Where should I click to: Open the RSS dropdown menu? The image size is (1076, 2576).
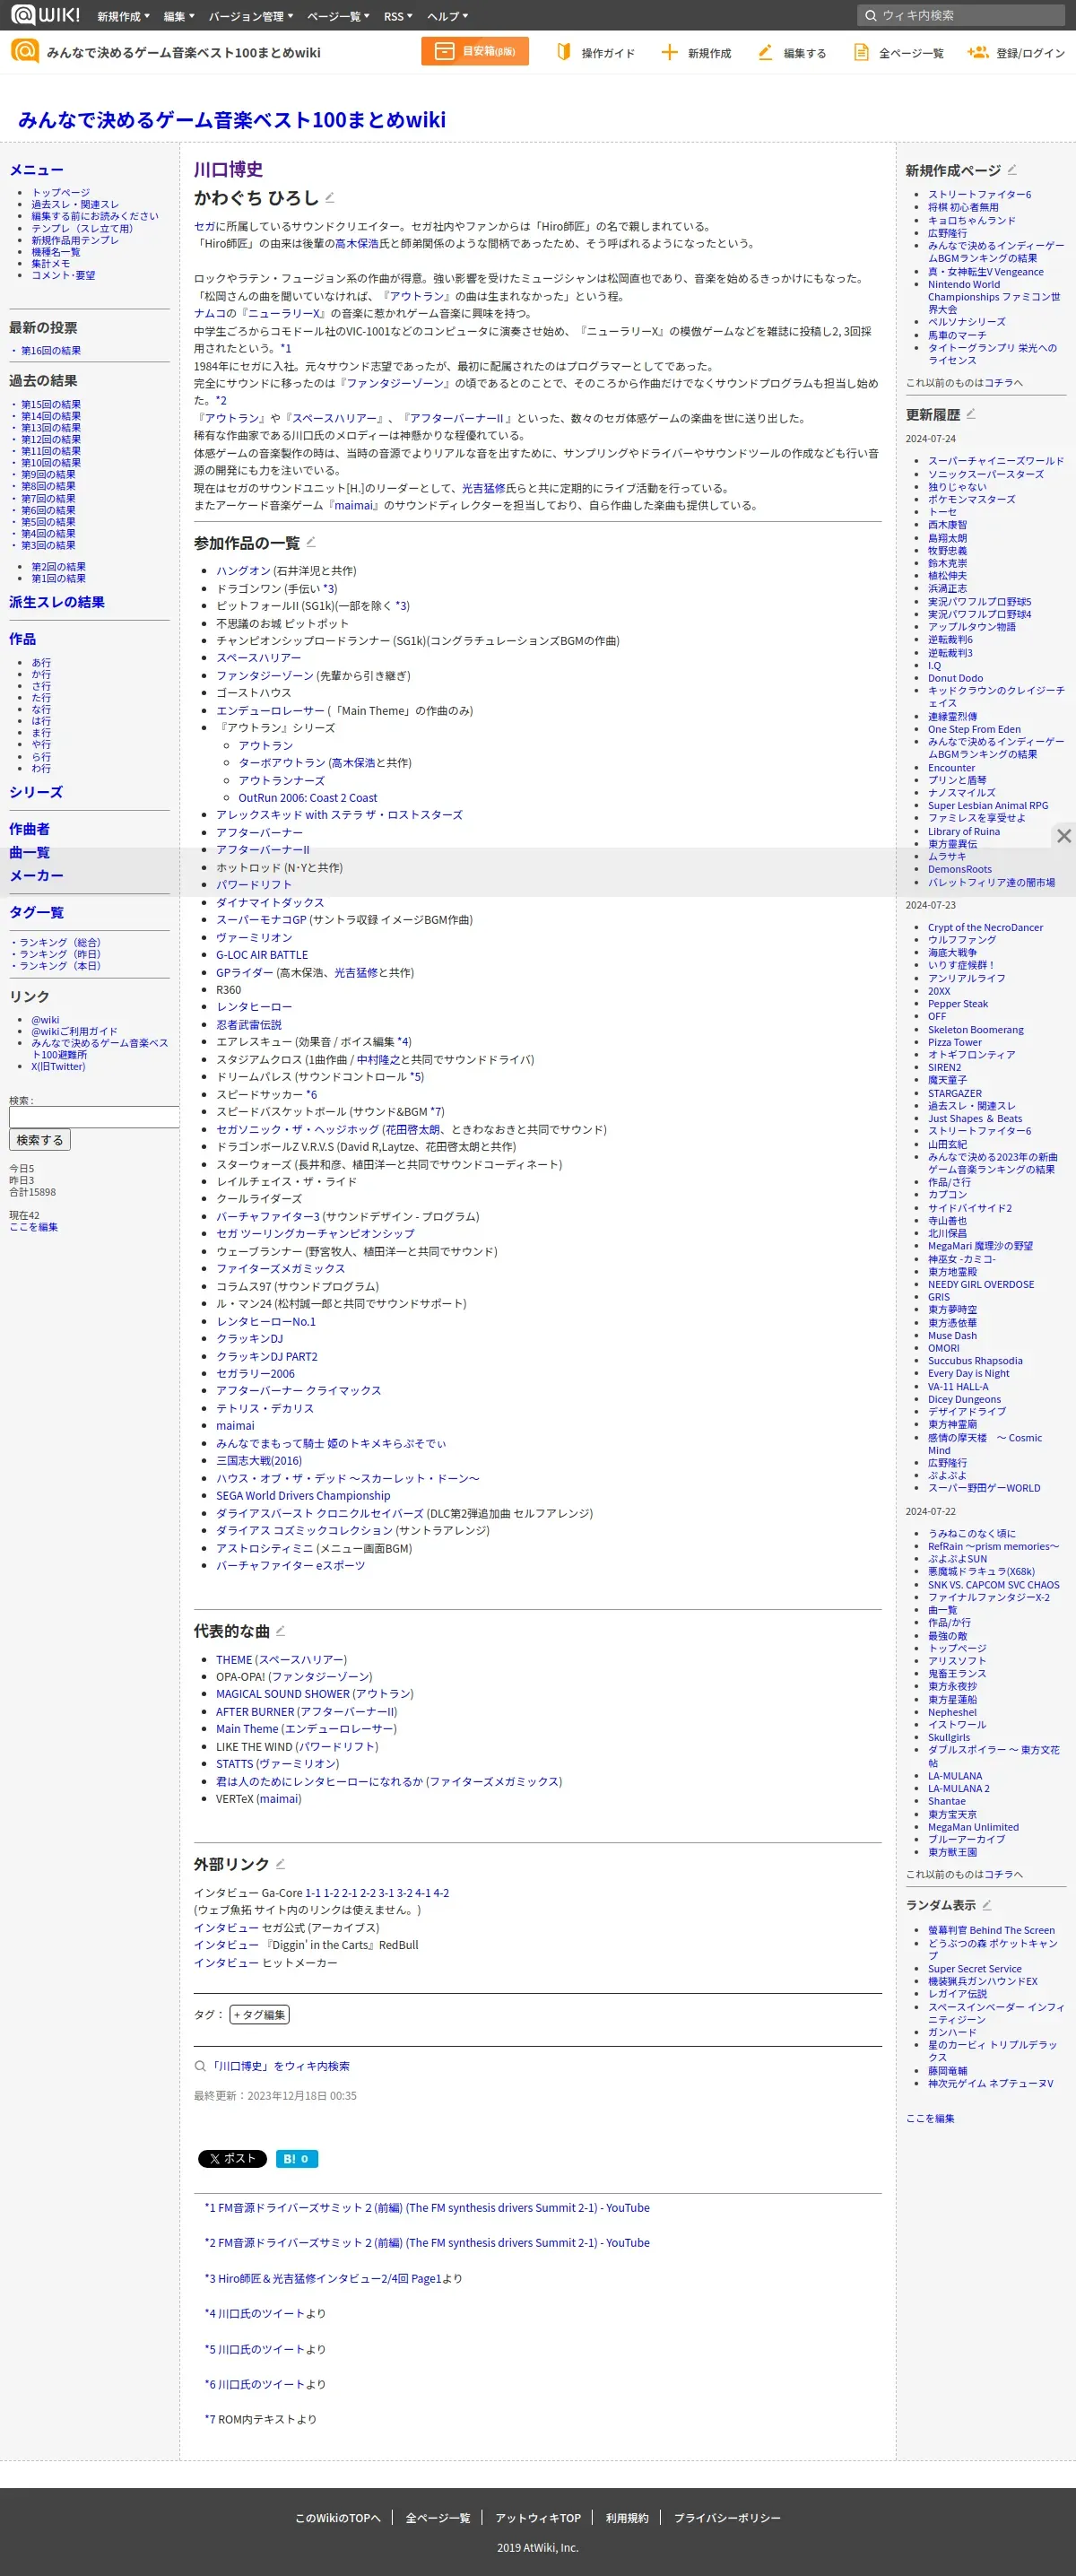[x=398, y=16]
